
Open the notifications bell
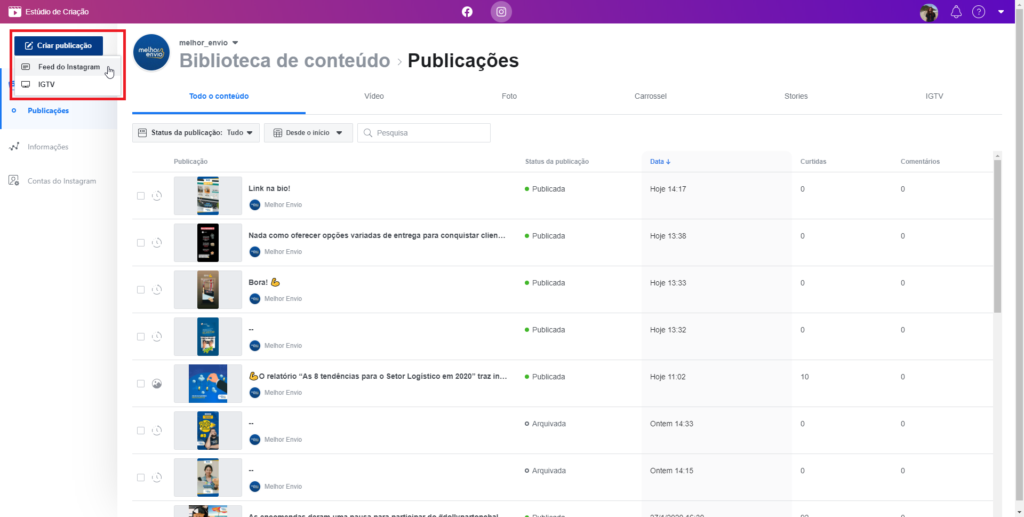pos(956,12)
